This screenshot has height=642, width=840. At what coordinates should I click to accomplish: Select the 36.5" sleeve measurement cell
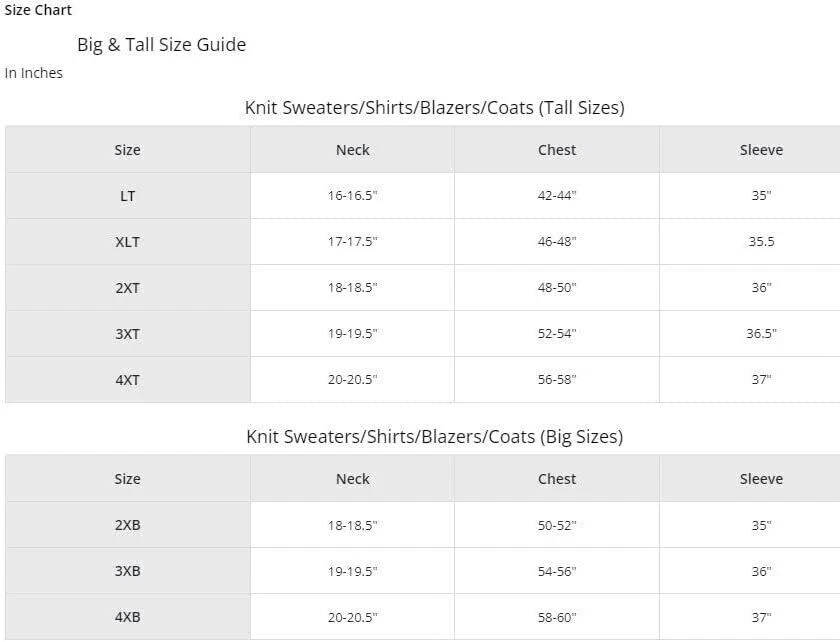tap(761, 334)
